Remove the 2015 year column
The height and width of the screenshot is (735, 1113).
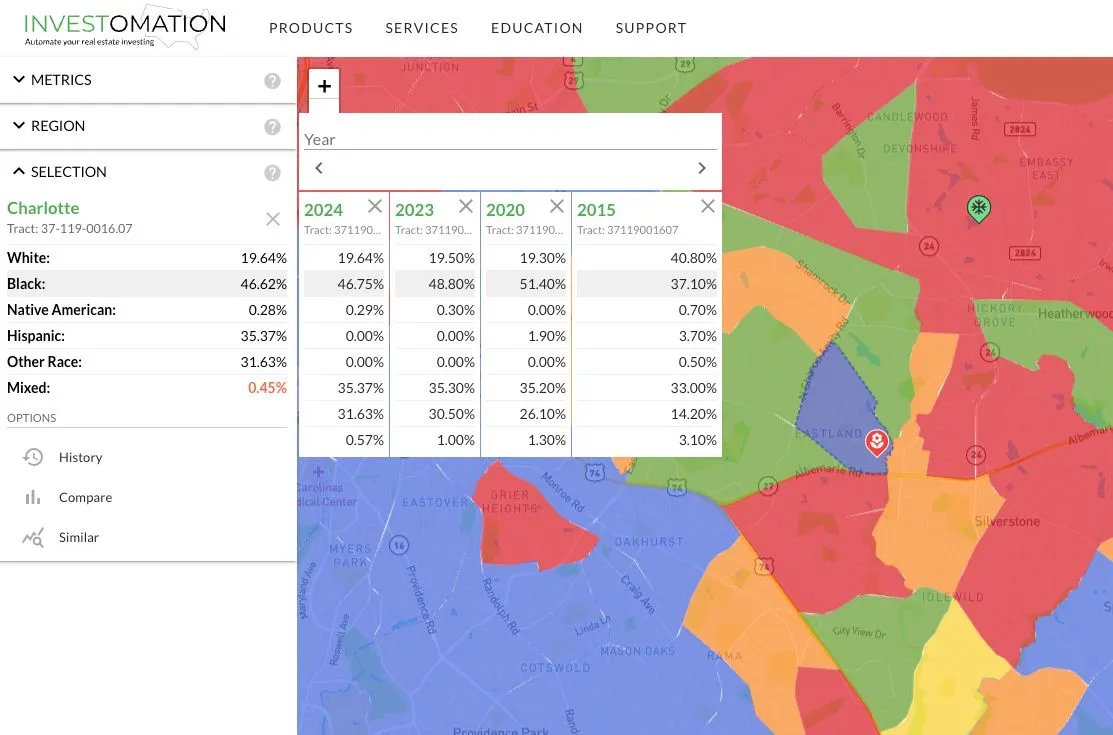coord(708,206)
